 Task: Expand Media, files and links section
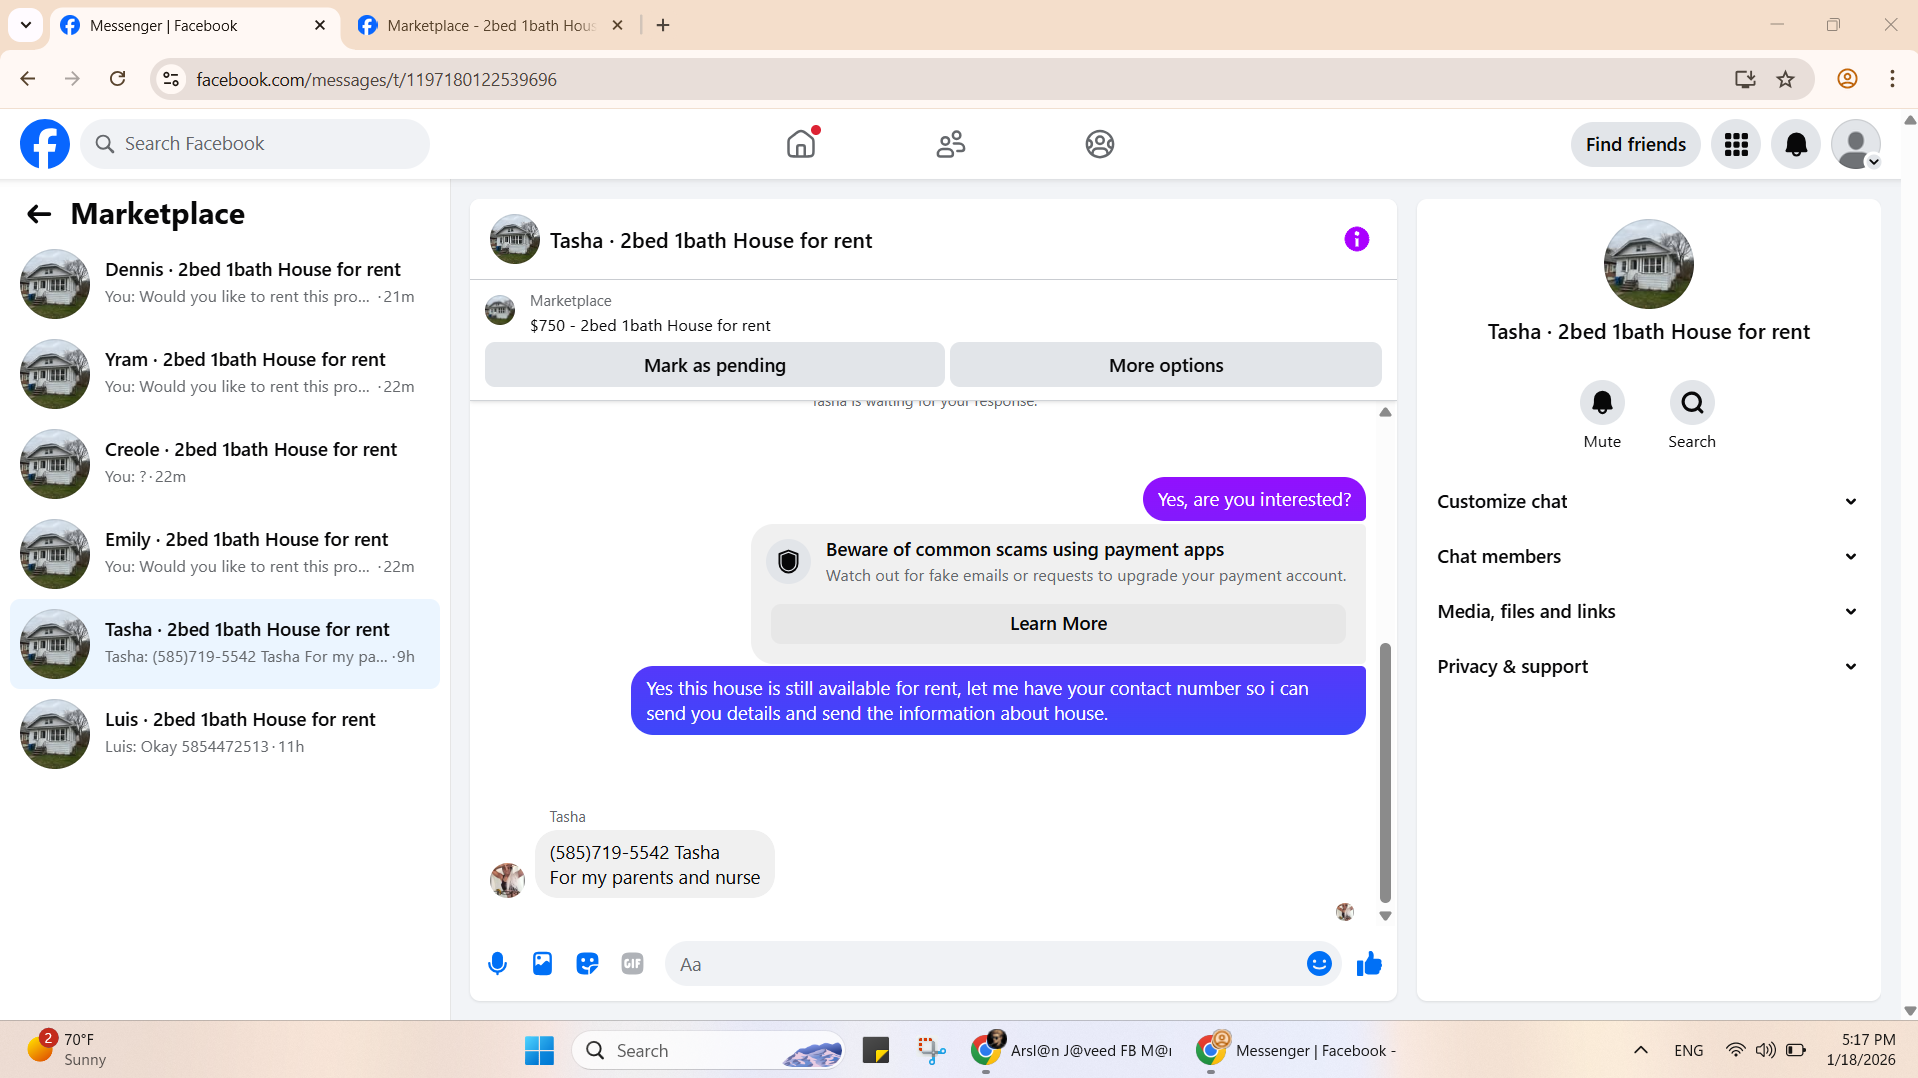click(x=1648, y=612)
